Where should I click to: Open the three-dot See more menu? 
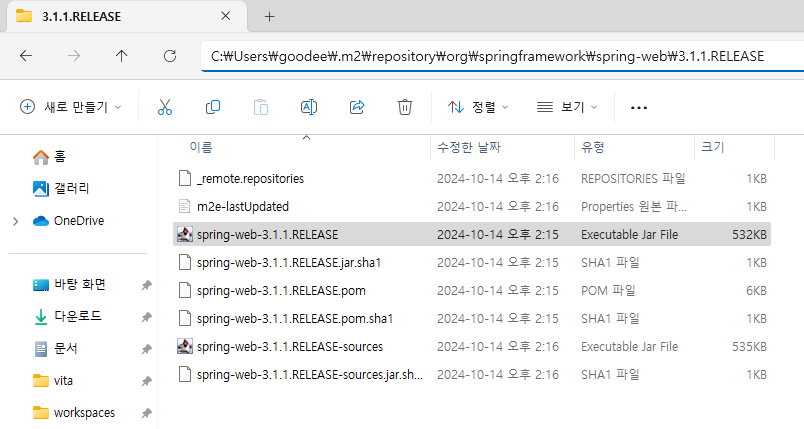(638, 108)
